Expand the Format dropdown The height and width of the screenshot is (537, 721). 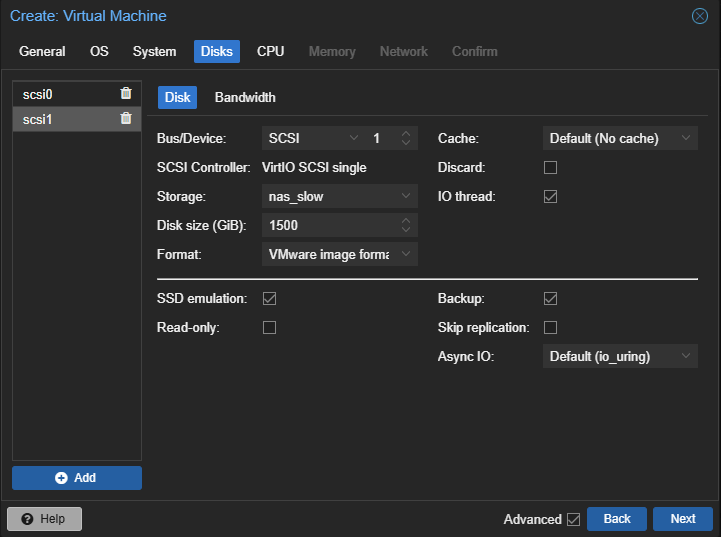click(x=340, y=255)
